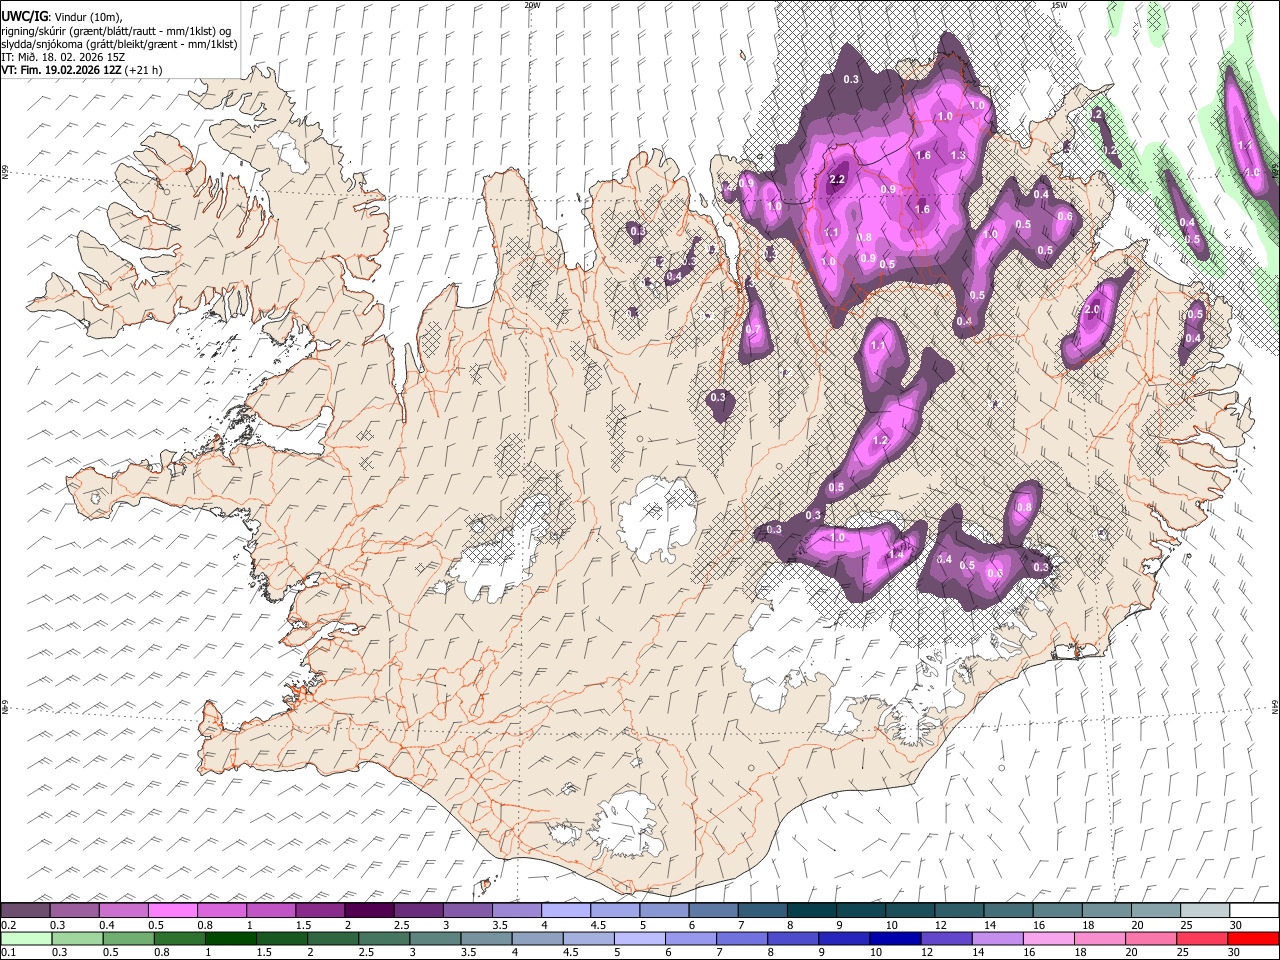
Task: Click the 18 swatch in the upper legend row
Action: [x=1105, y=910]
